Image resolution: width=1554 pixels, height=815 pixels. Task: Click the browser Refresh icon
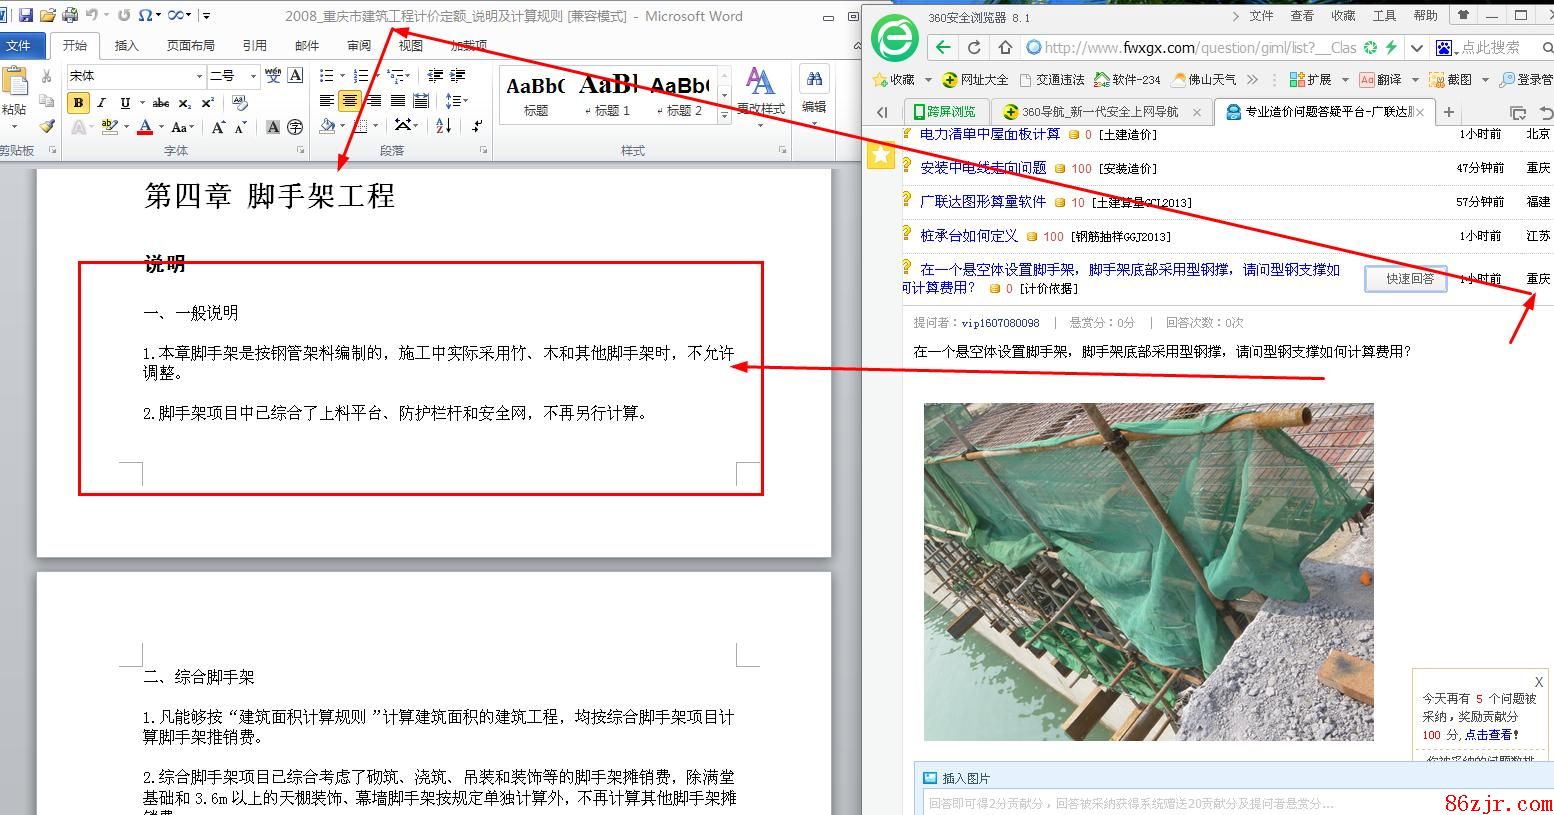974,47
